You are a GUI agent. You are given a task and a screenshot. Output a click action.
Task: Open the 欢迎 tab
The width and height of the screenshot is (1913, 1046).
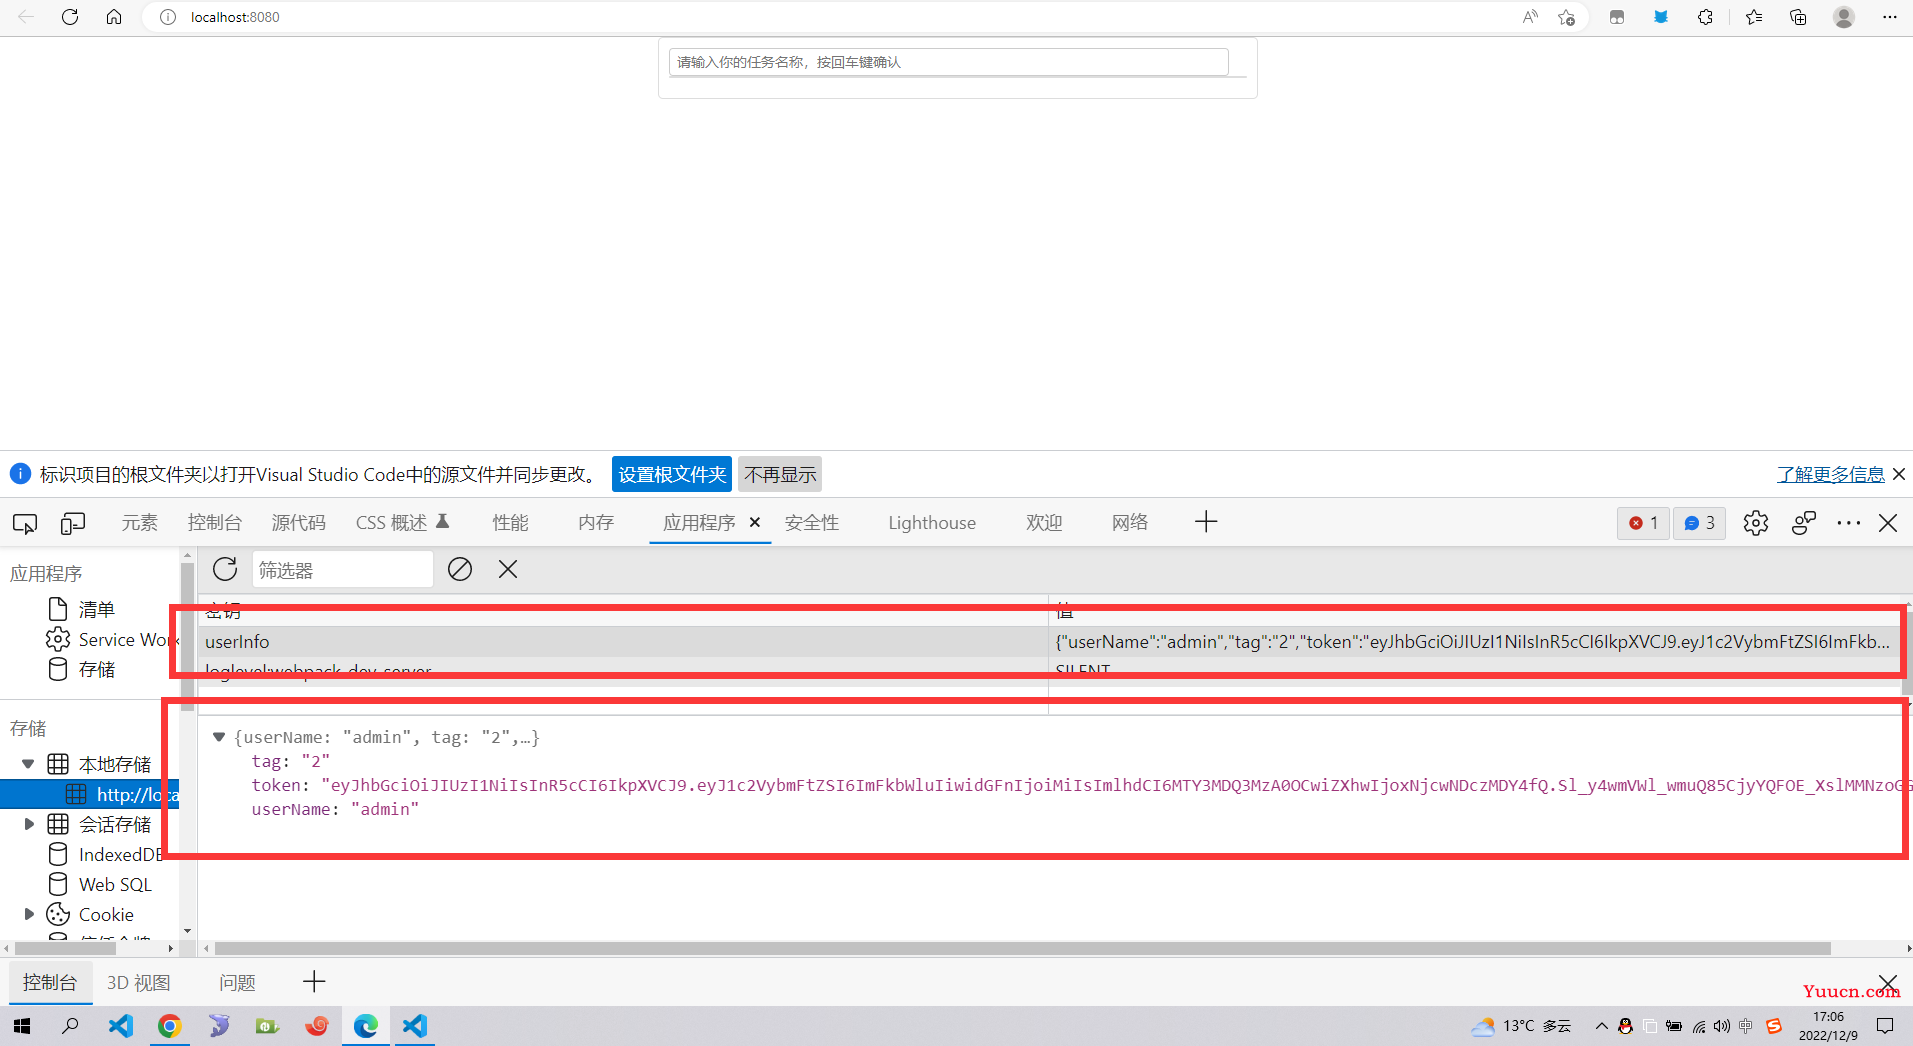pos(1044,523)
